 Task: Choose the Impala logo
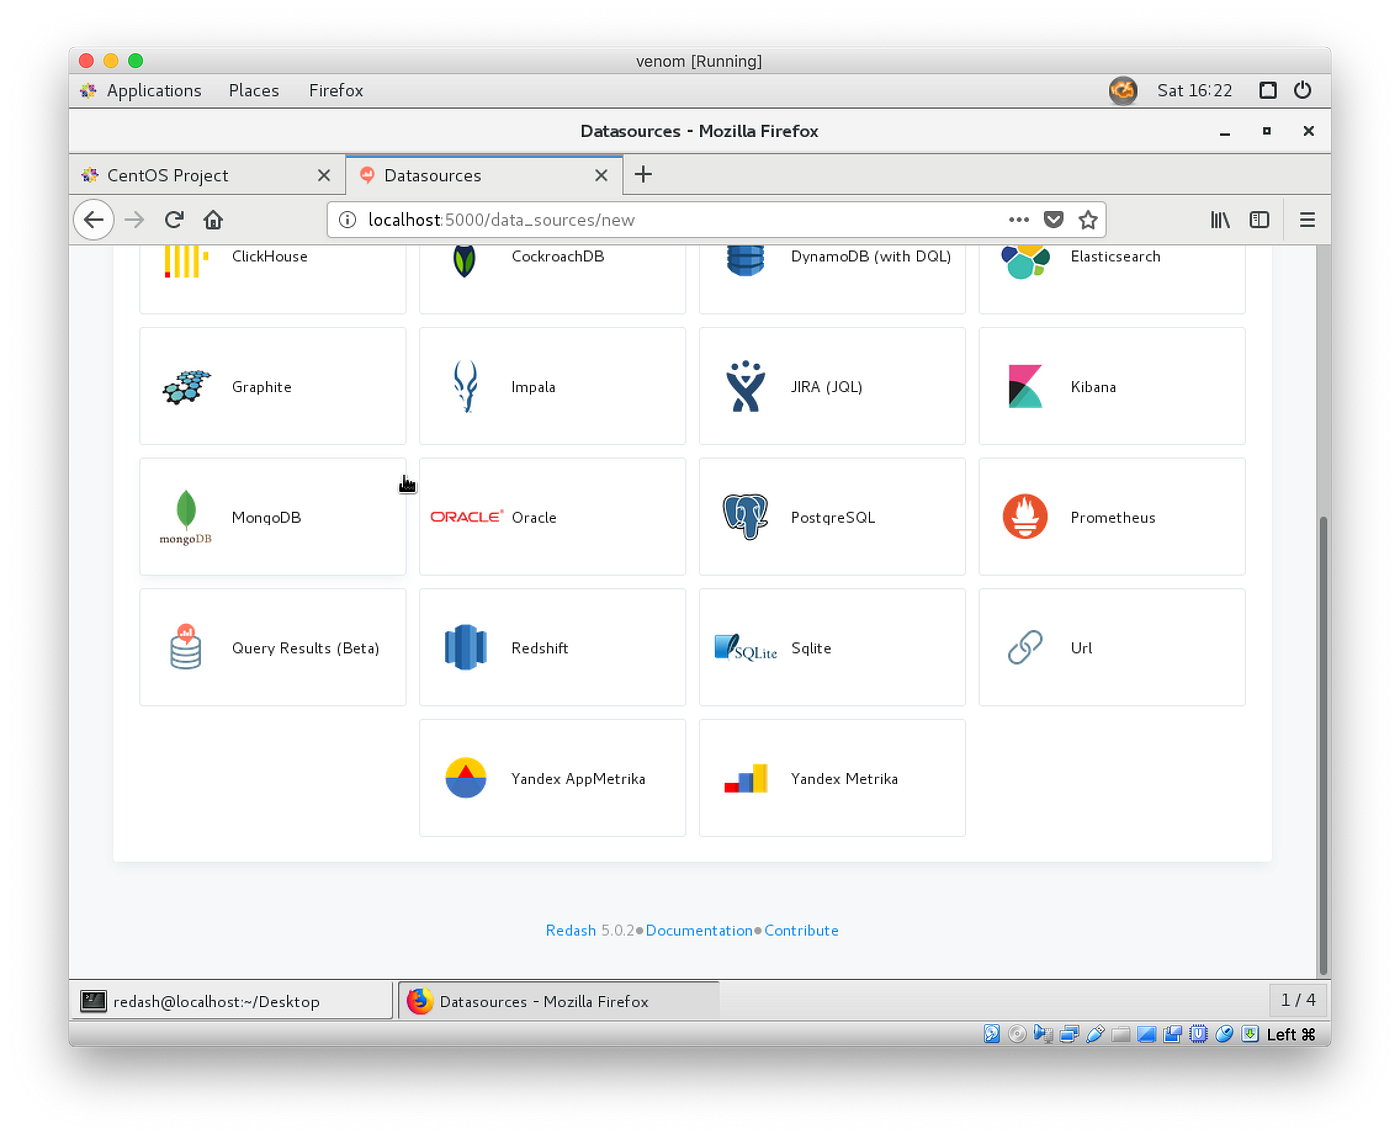point(465,387)
